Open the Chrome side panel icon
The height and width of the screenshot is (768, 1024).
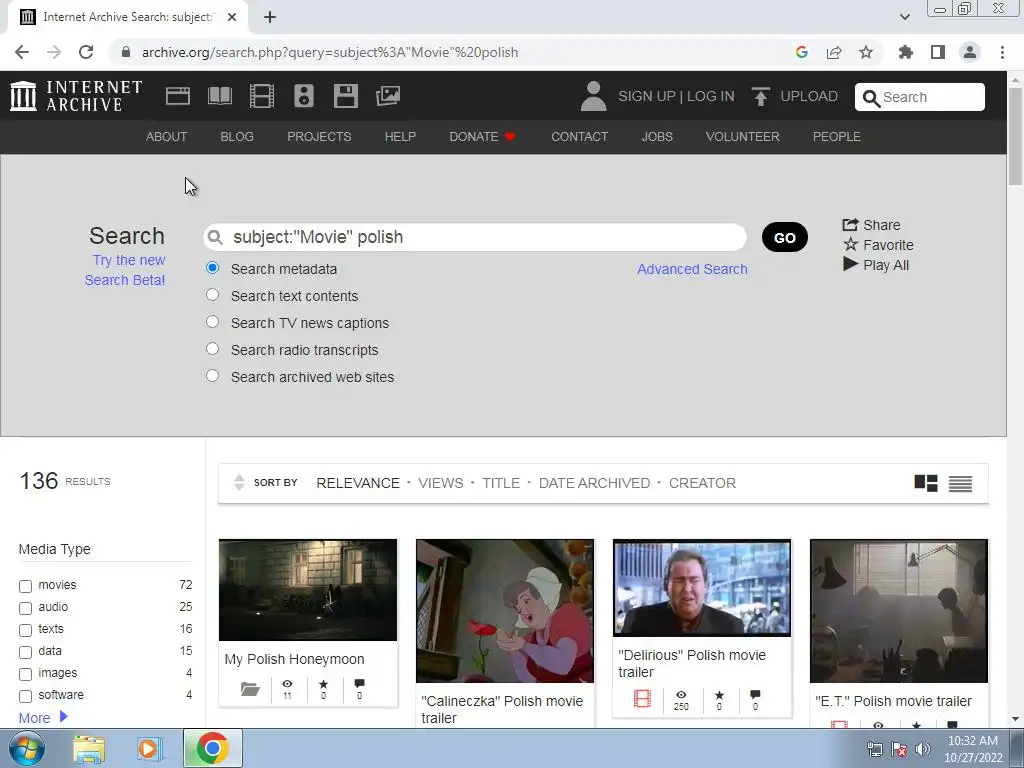938,52
